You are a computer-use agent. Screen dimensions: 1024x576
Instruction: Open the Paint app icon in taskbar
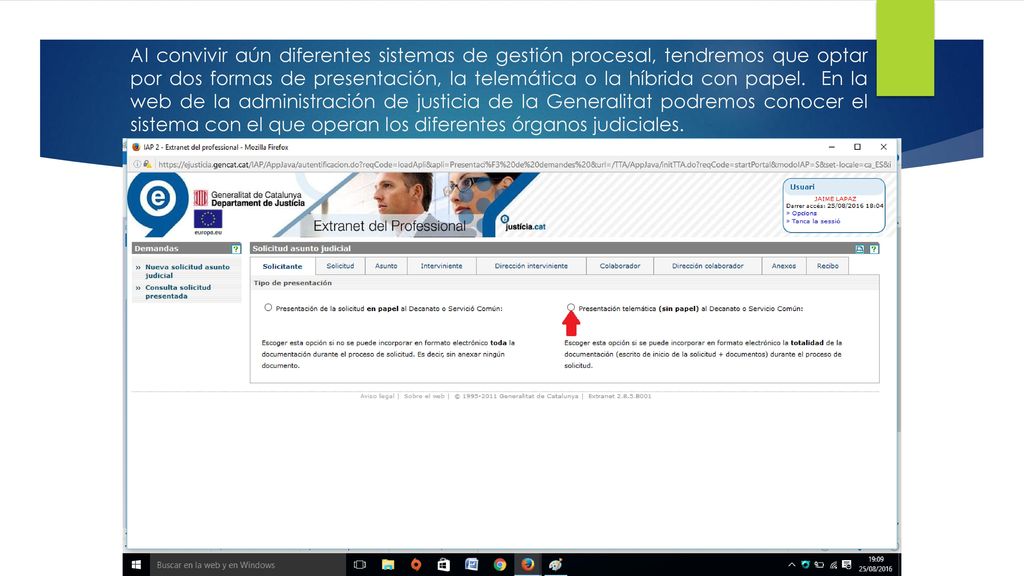point(556,565)
